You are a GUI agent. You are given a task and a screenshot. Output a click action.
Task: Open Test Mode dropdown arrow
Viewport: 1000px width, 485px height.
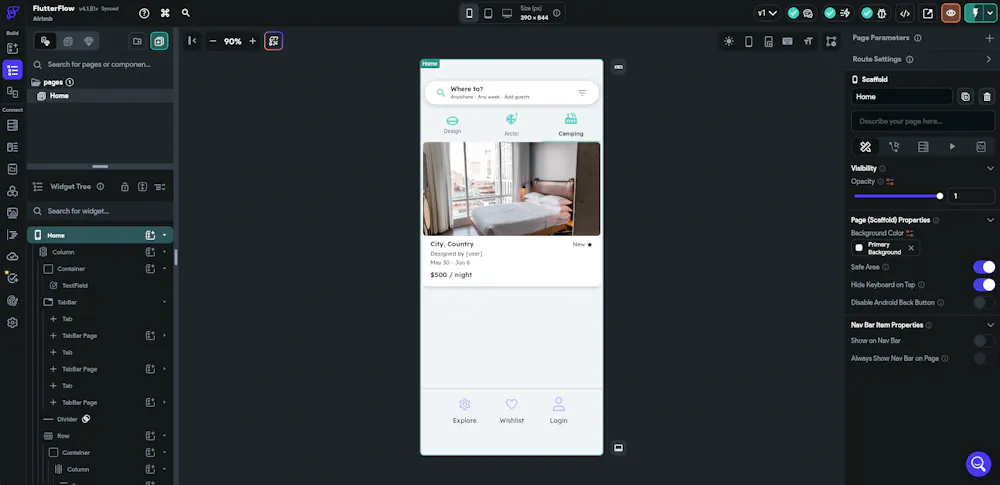pyautogui.click(x=990, y=13)
